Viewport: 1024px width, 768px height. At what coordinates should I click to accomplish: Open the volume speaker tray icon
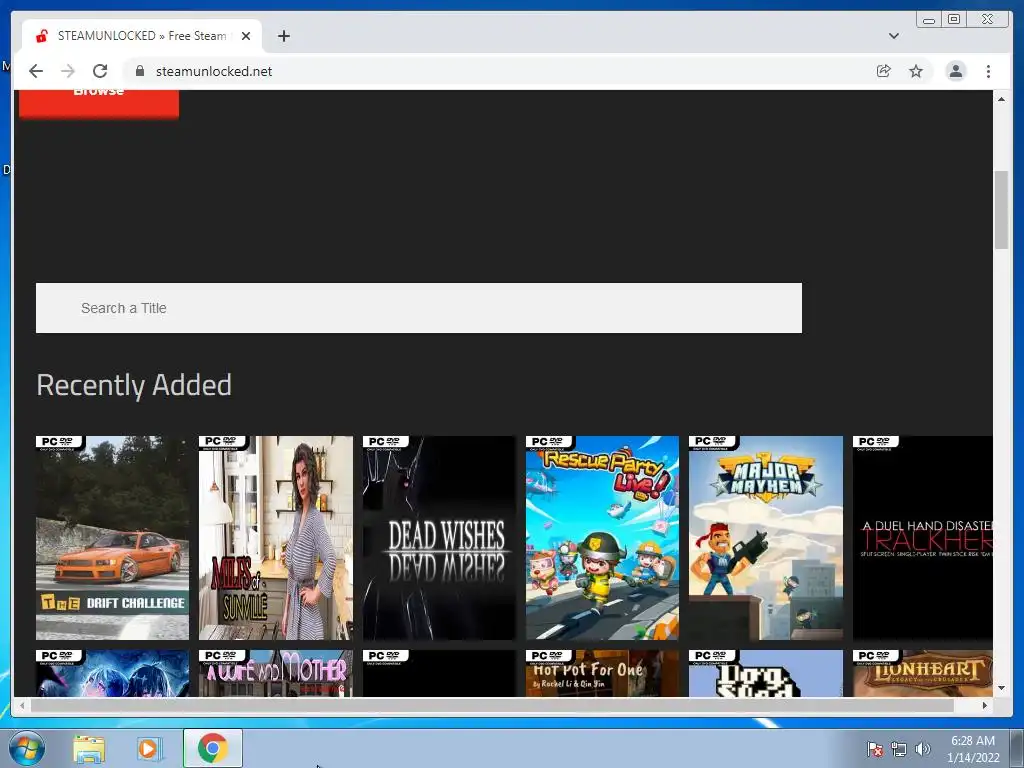[922, 749]
